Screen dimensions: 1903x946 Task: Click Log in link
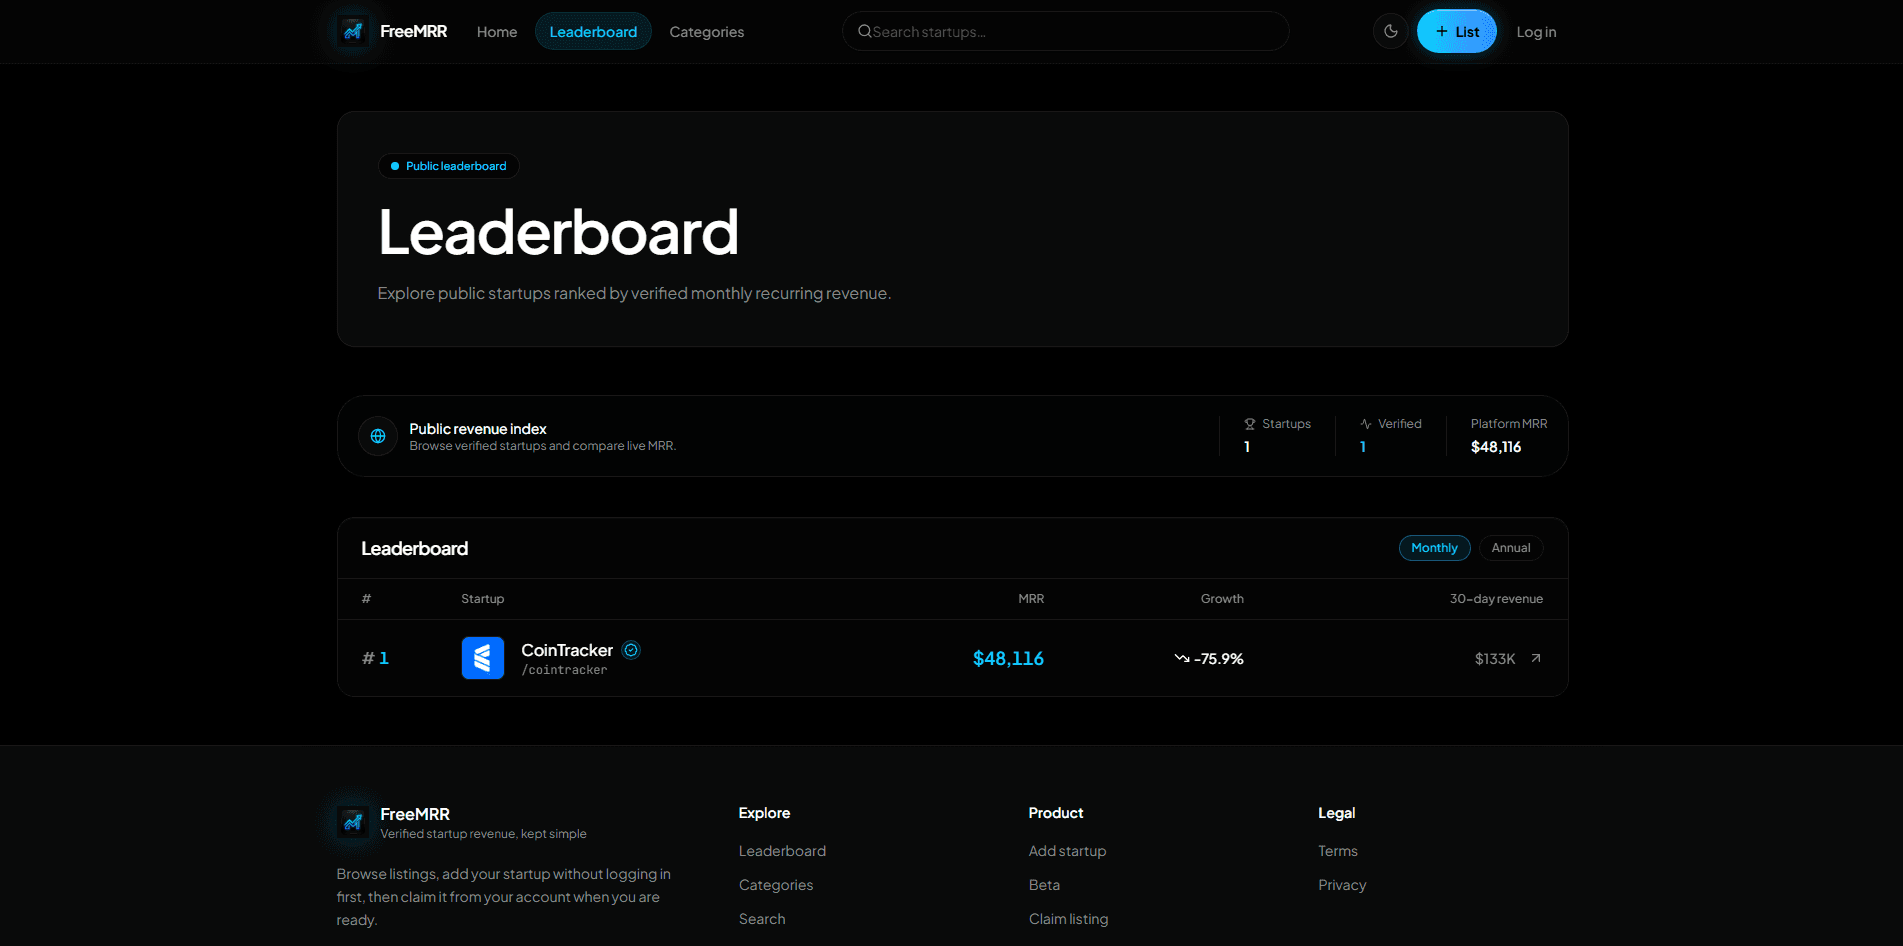point(1536,32)
